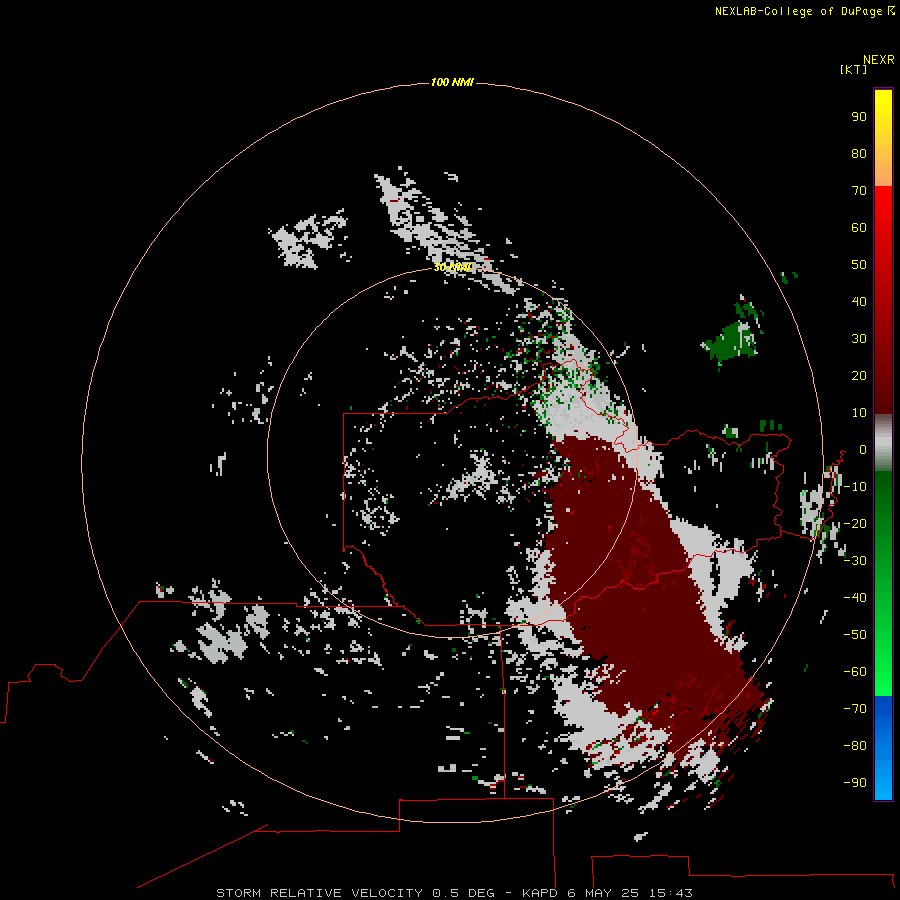Click the 10 value on the velocity scale

pyautogui.click(x=859, y=413)
